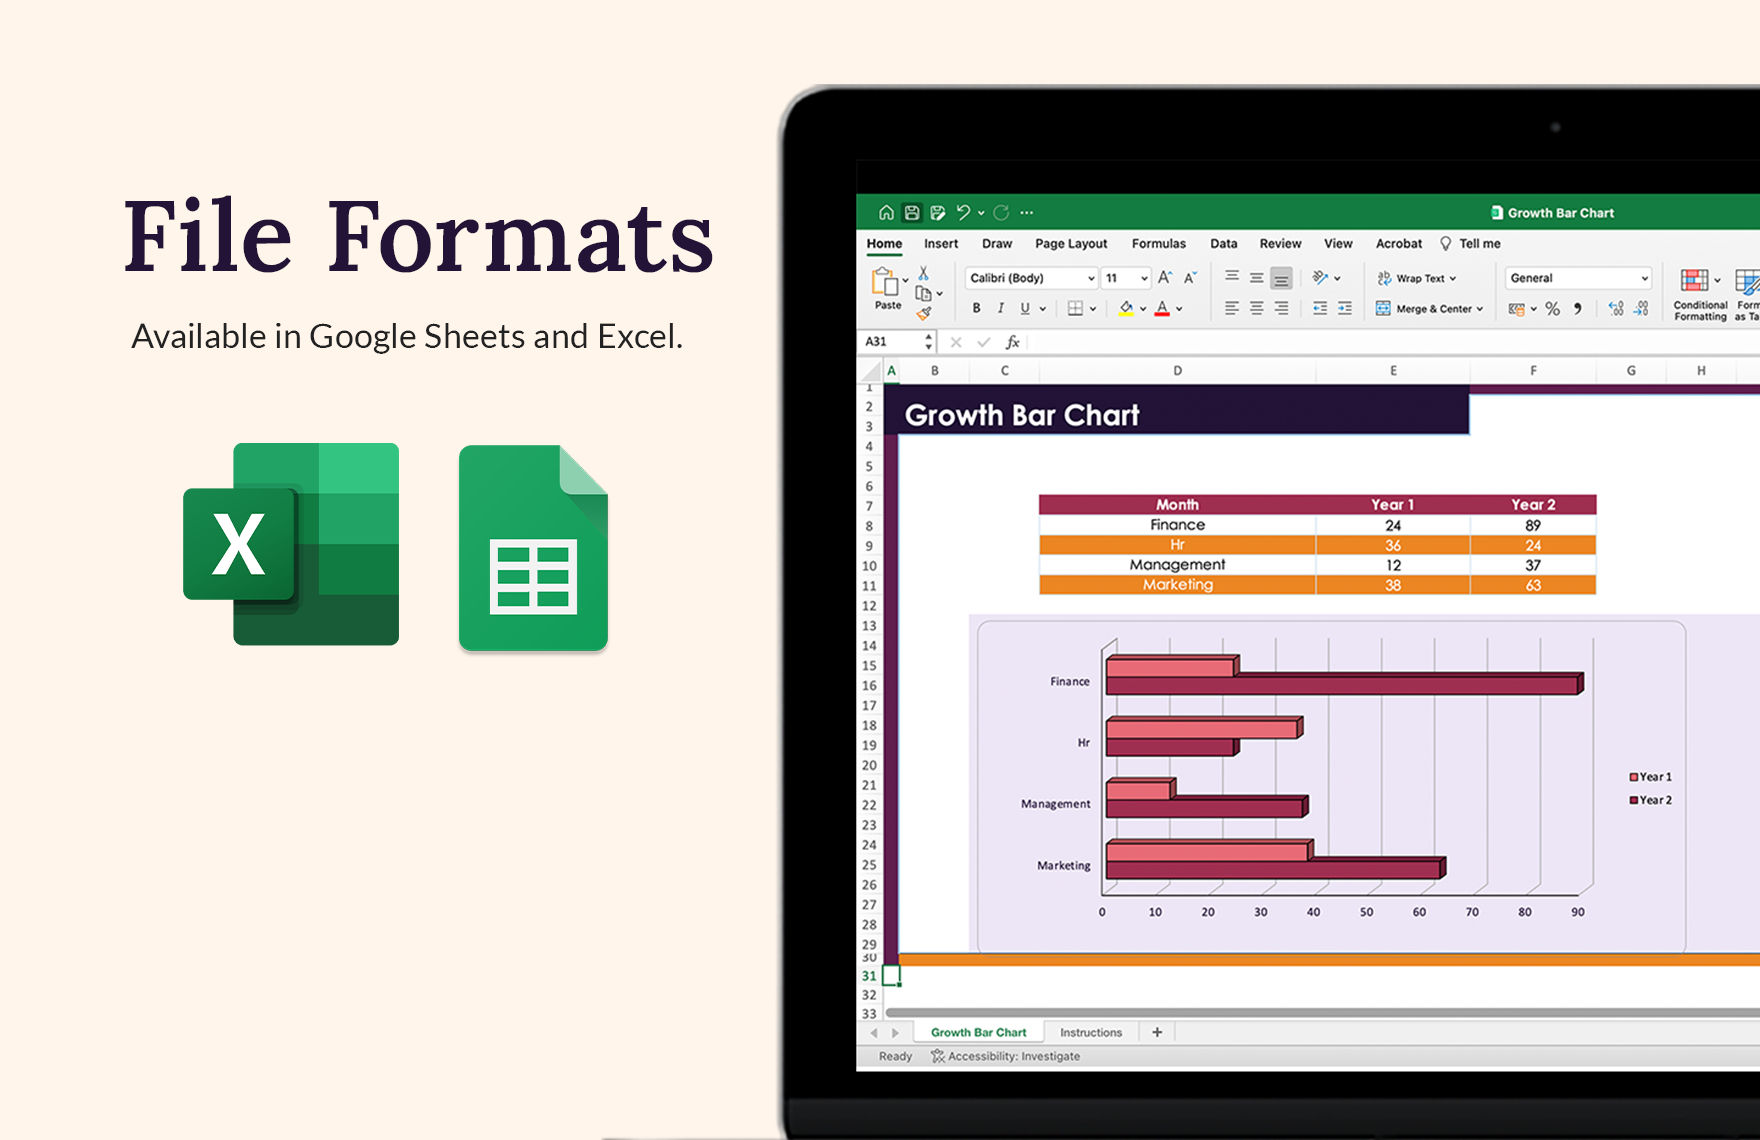
Task: Align text left
Action: pos(1232,308)
